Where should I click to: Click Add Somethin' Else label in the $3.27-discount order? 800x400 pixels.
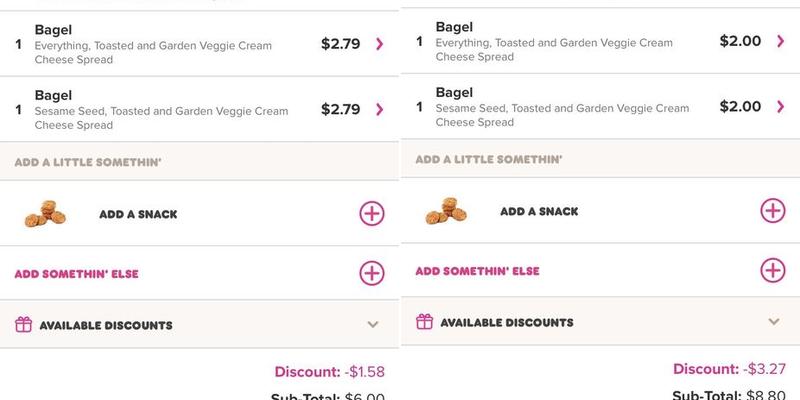[477, 271]
